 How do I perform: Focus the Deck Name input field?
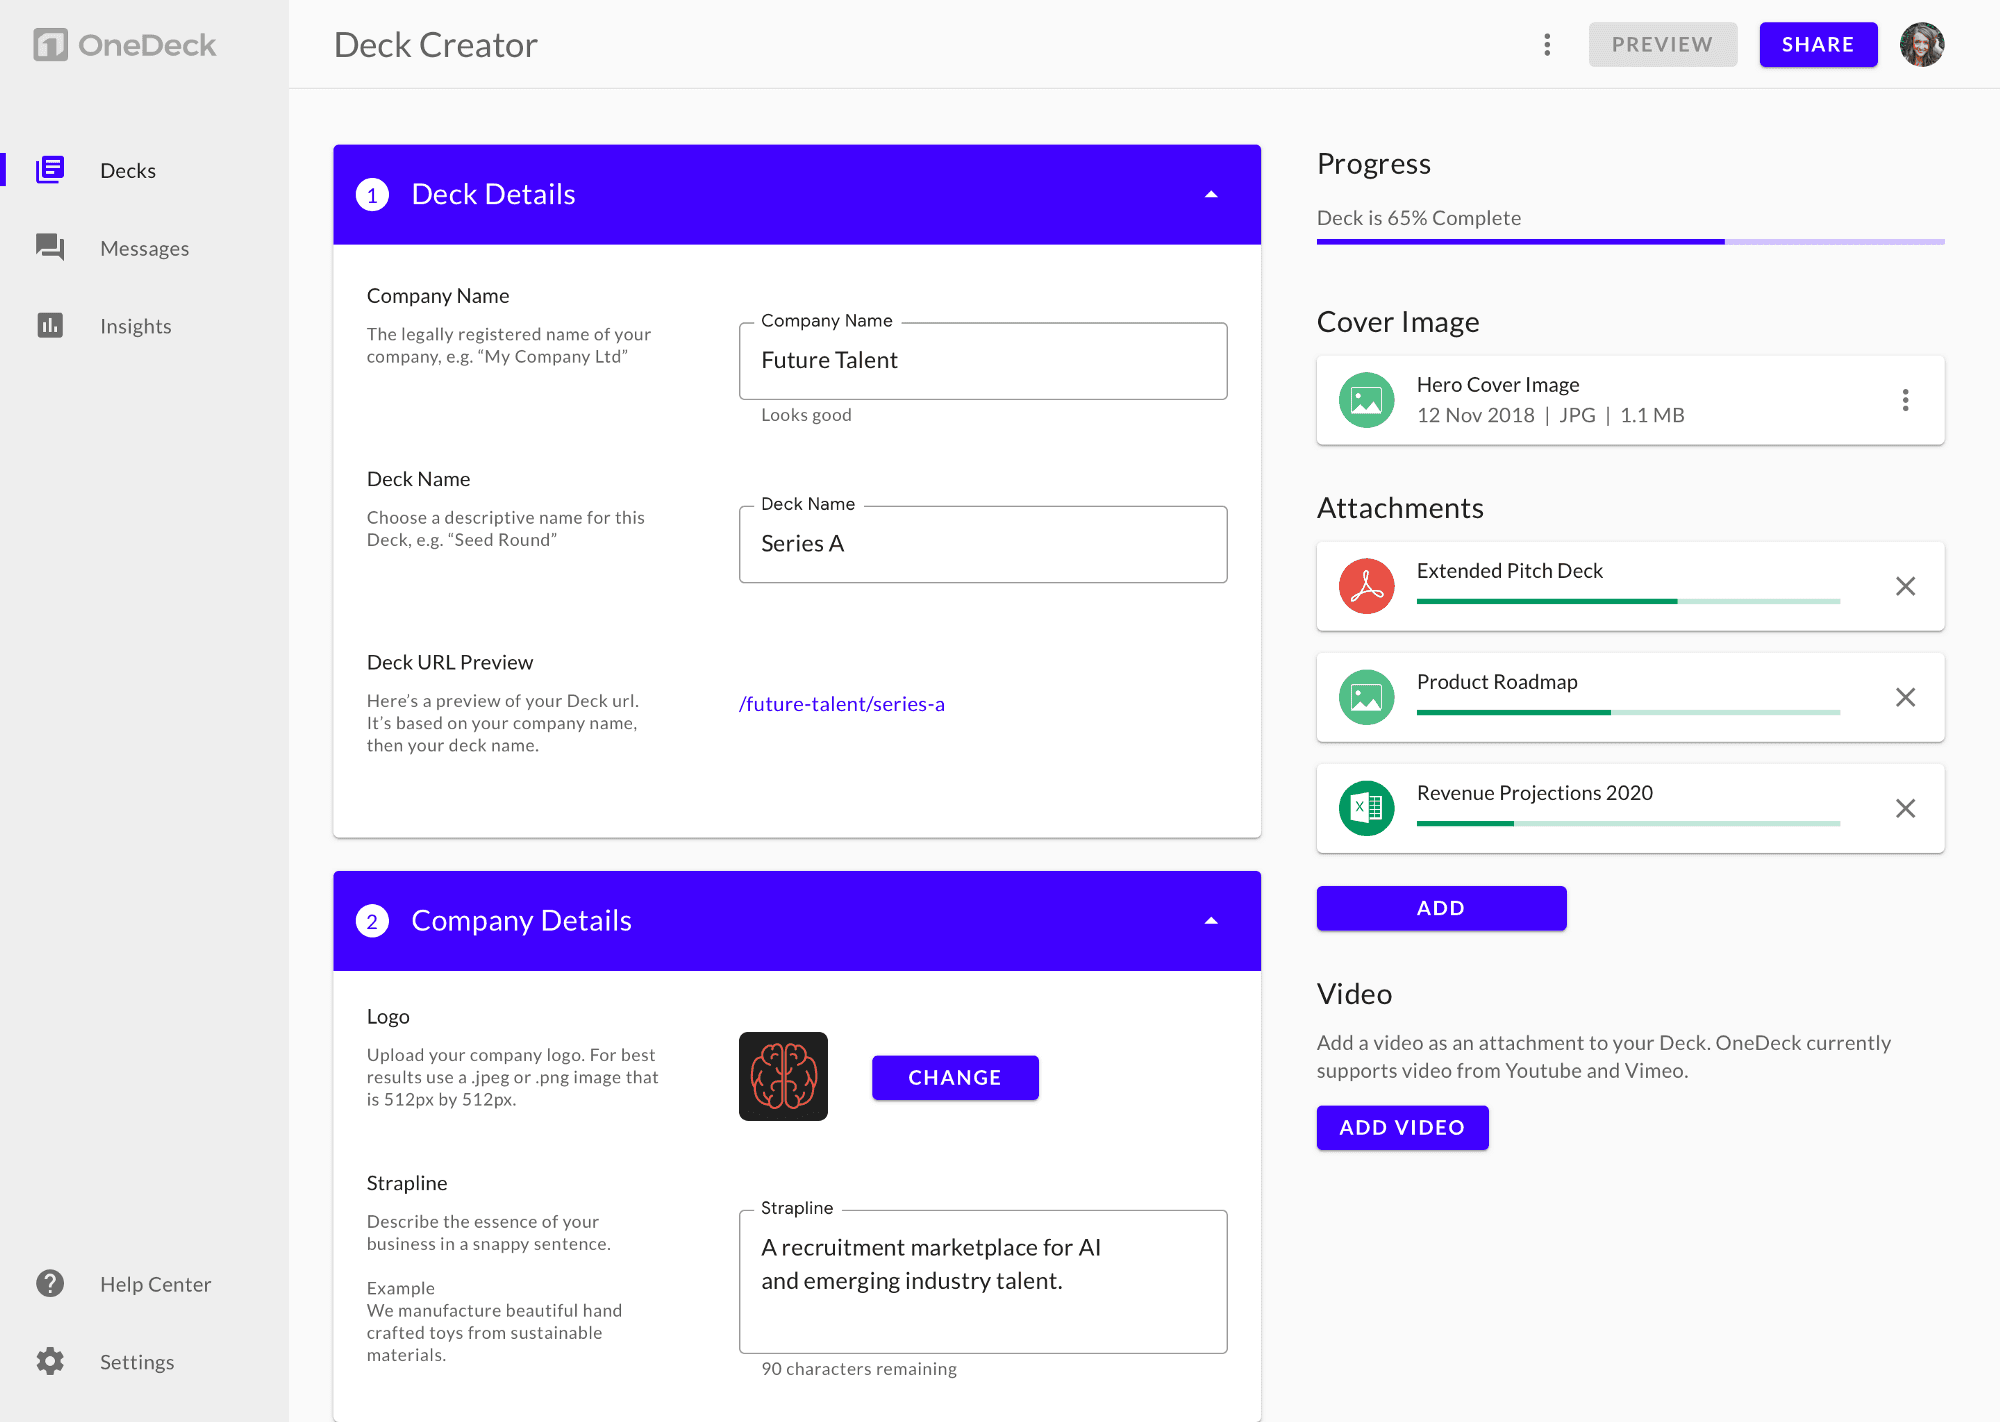(983, 544)
